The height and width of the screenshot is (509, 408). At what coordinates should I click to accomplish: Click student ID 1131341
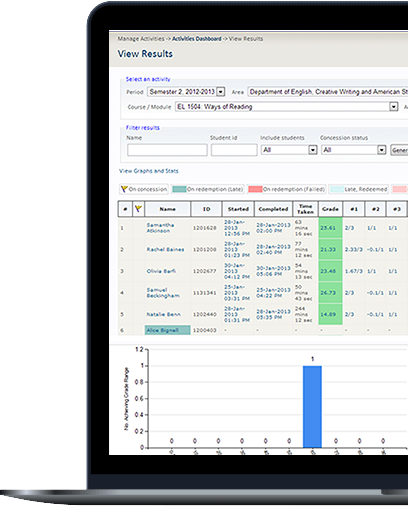[205, 293]
